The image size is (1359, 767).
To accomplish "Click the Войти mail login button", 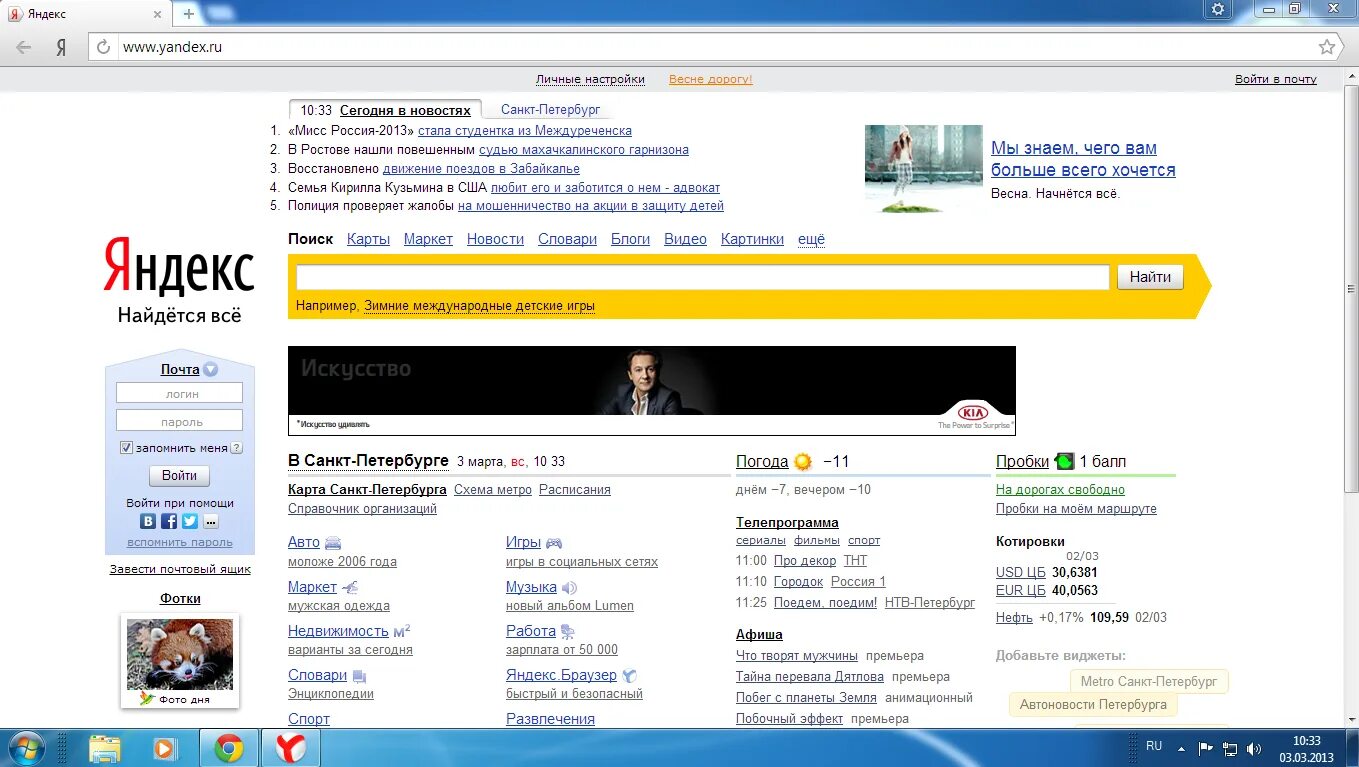I will click(x=179, y=476).
